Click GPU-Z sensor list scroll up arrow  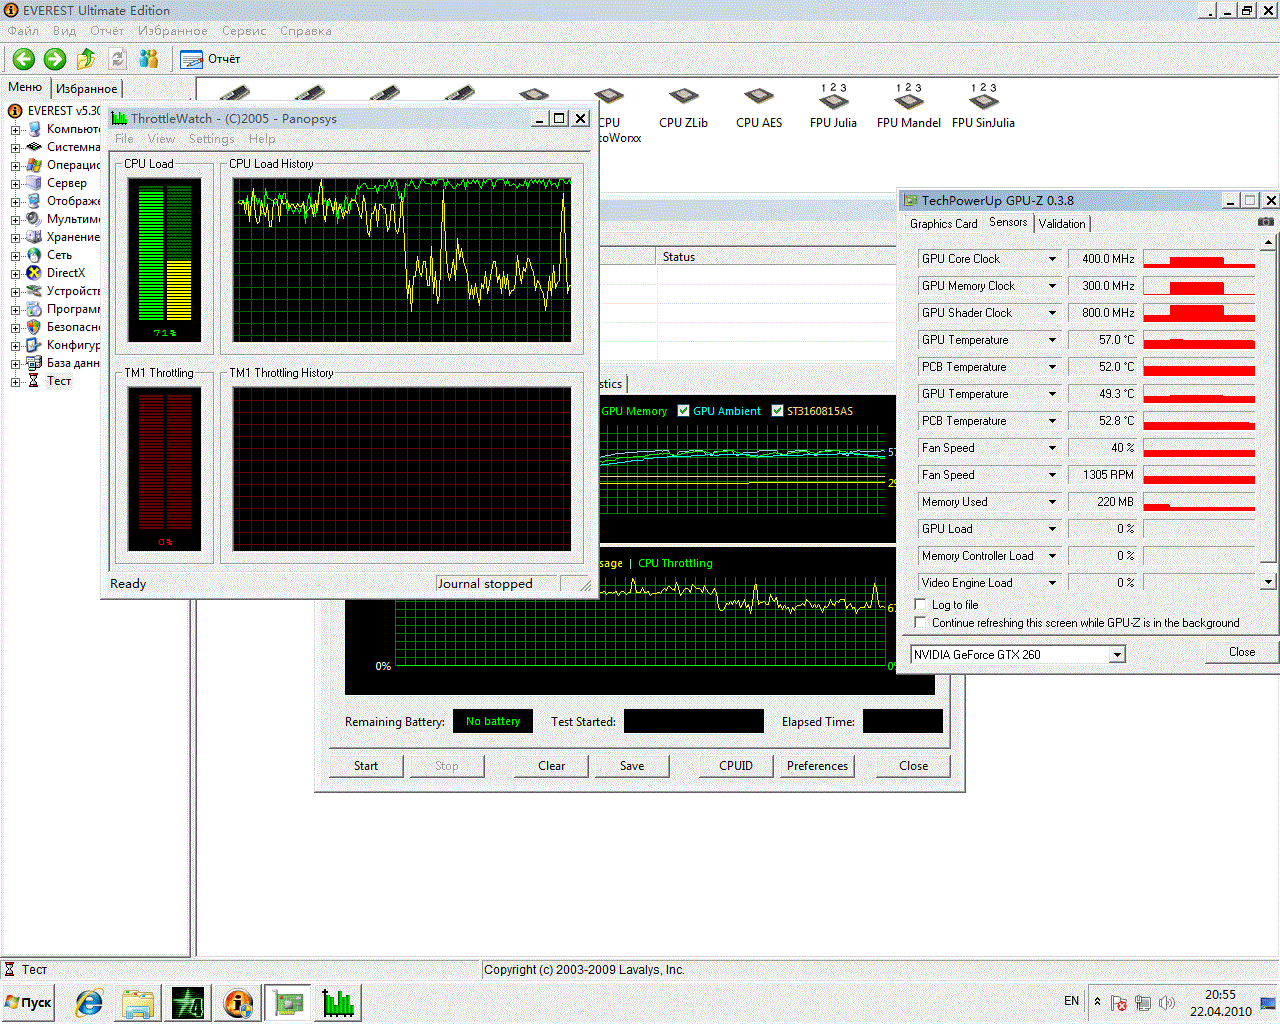click(1268, 243)
